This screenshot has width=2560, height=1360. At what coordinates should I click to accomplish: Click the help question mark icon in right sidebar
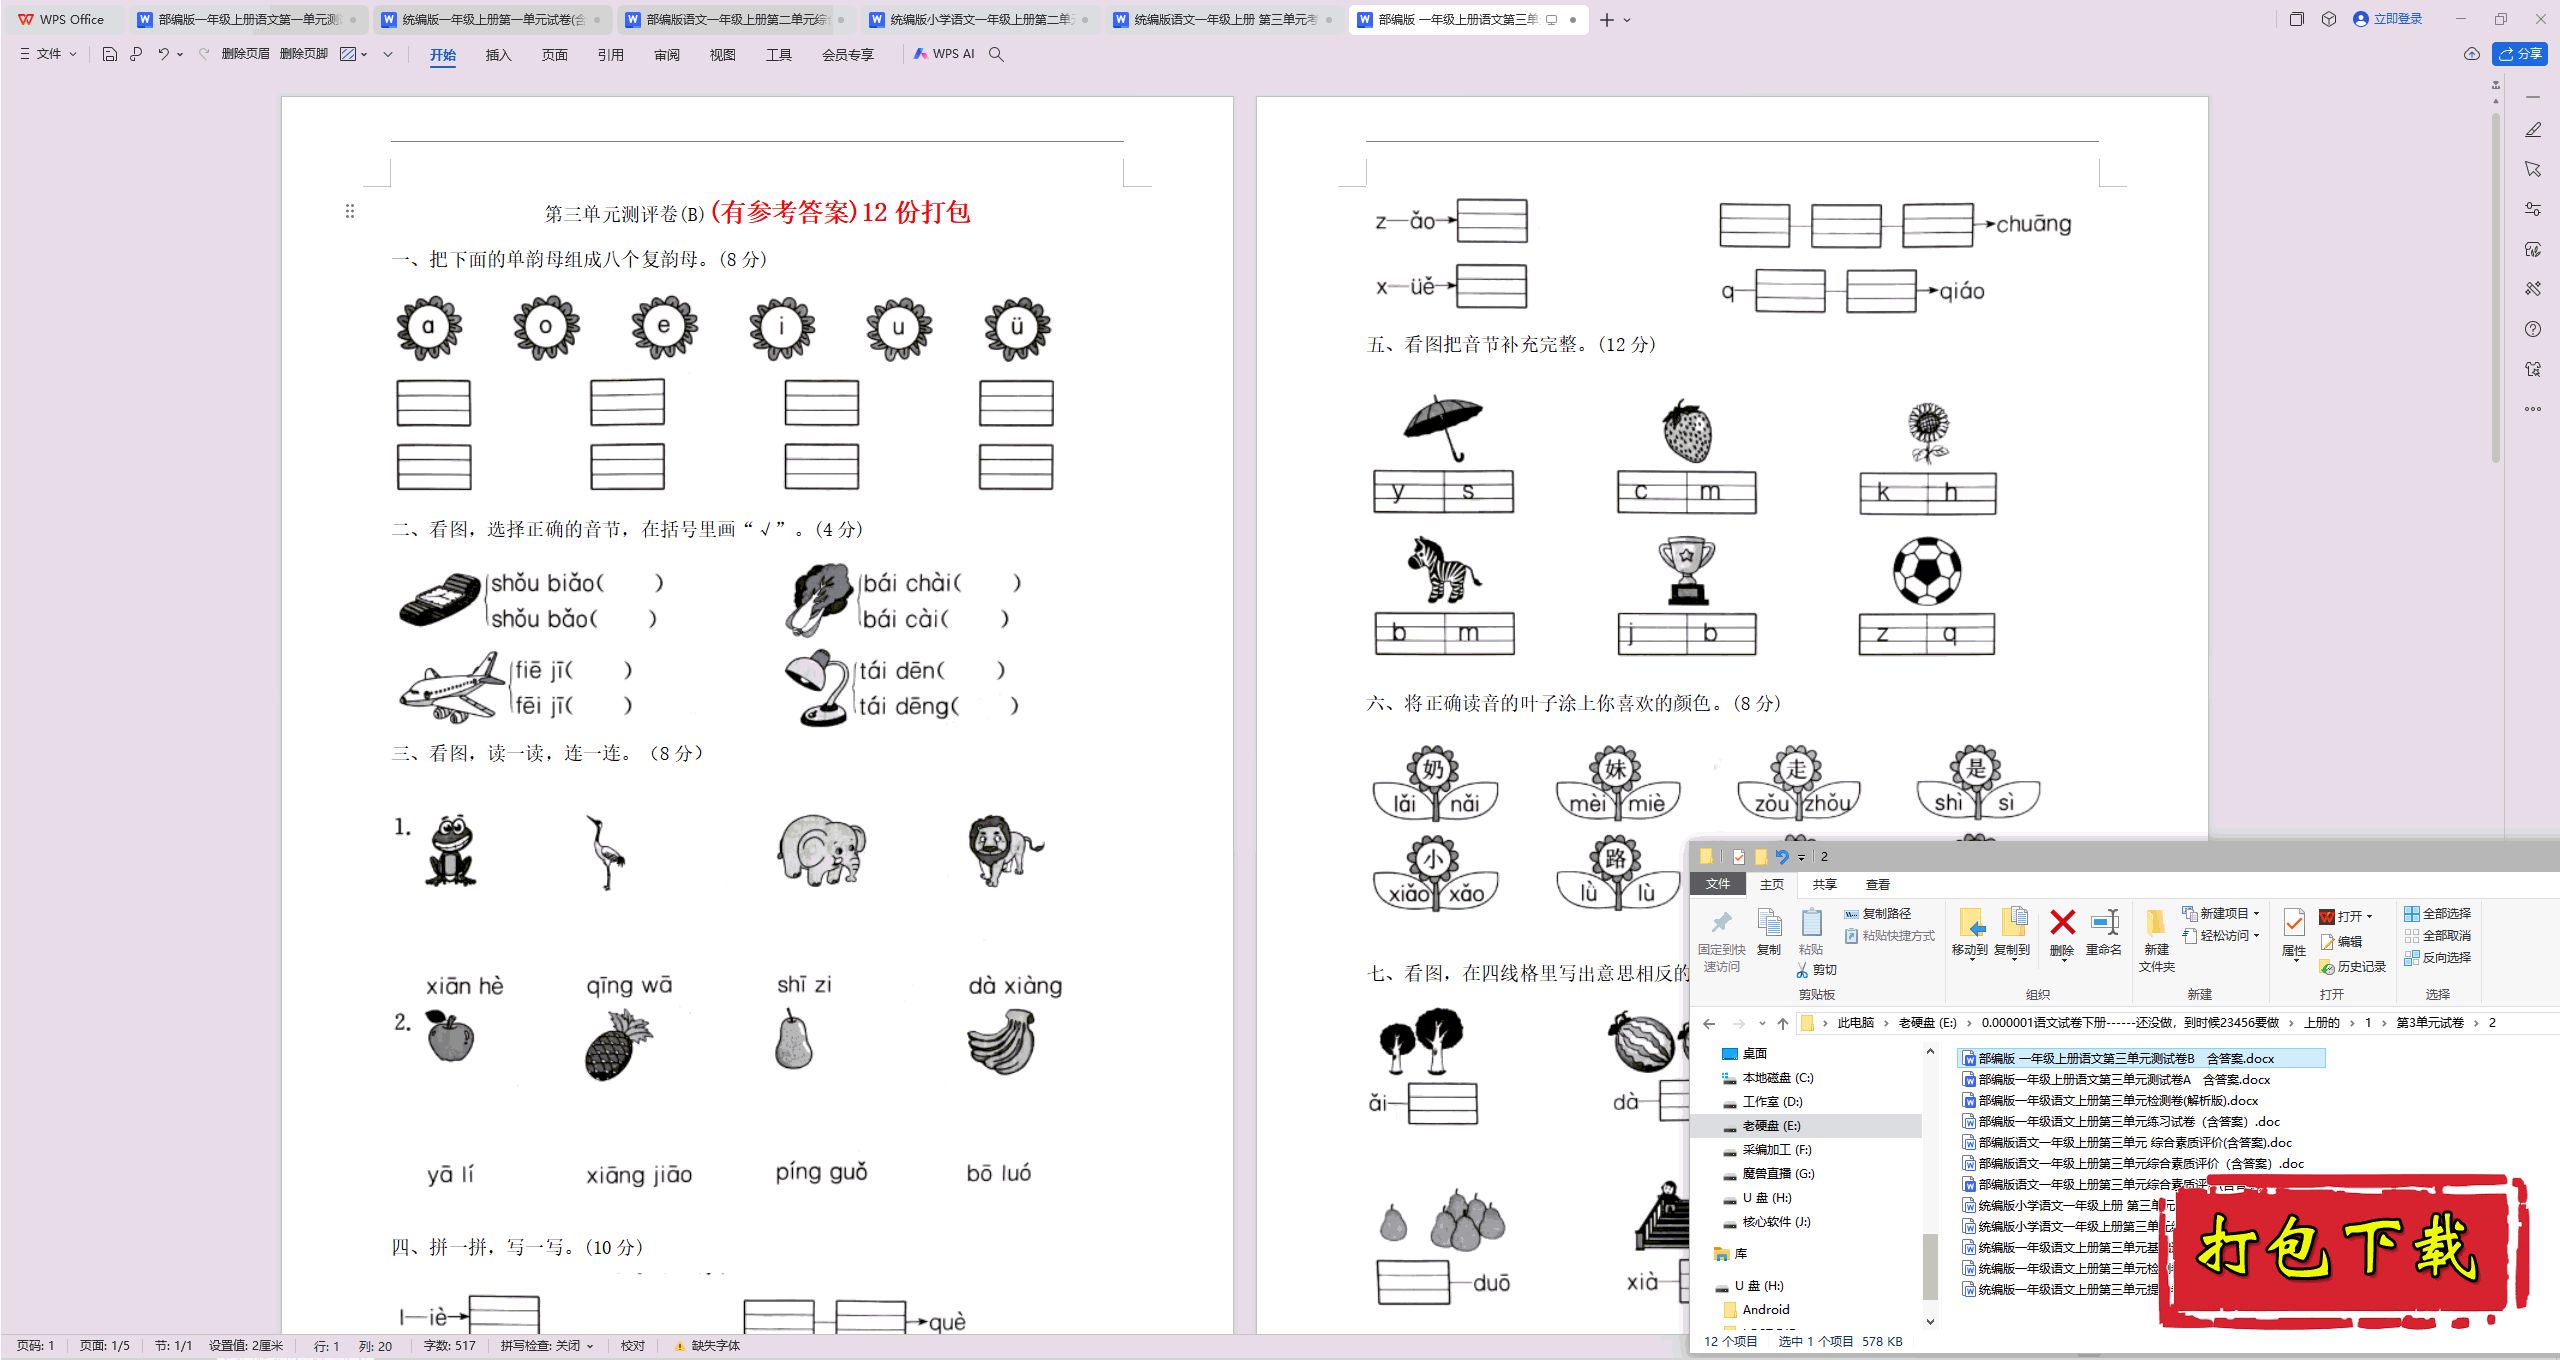2533,329
